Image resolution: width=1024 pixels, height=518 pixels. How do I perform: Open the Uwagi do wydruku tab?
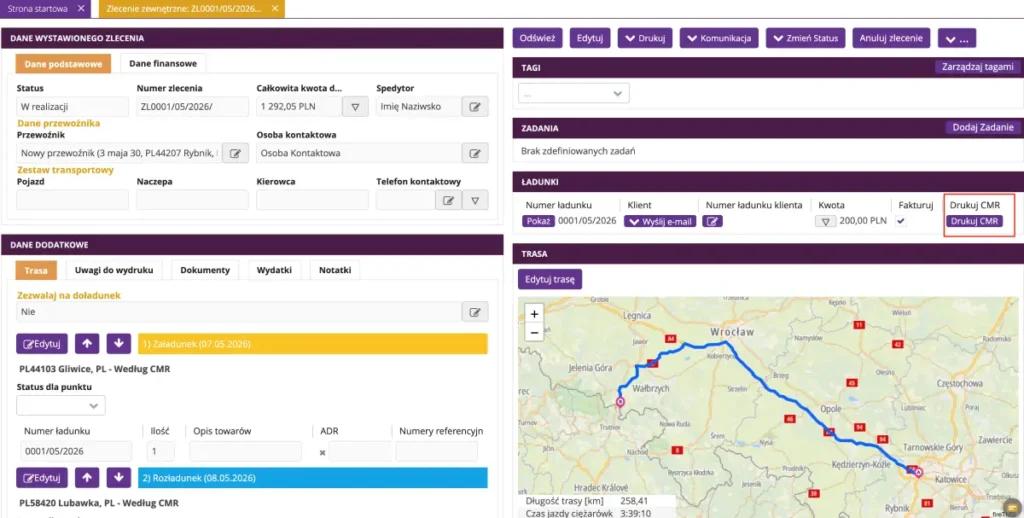(x=114, y=270)
